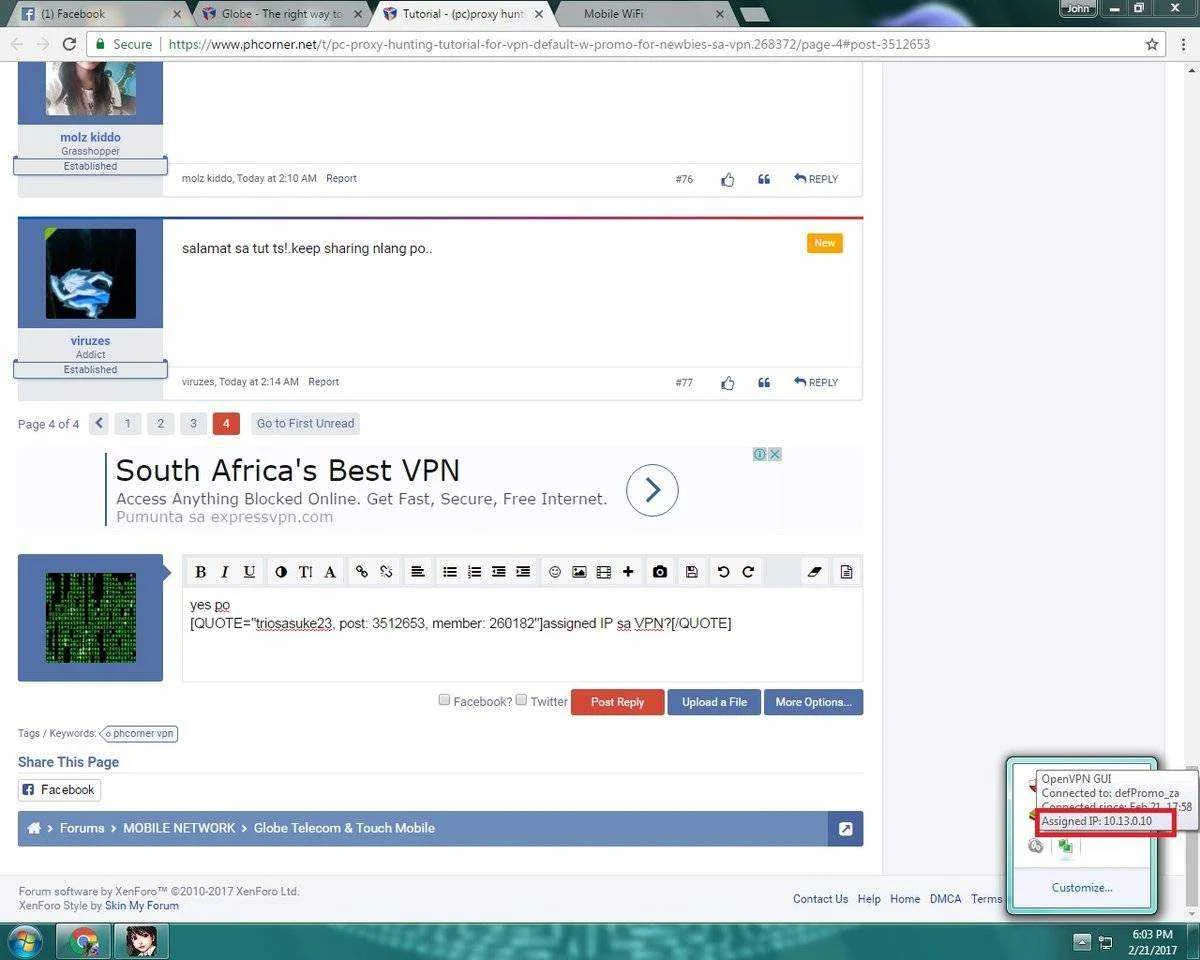Open text color picker in editor
Screen dimensions: 1200x960
281,572
